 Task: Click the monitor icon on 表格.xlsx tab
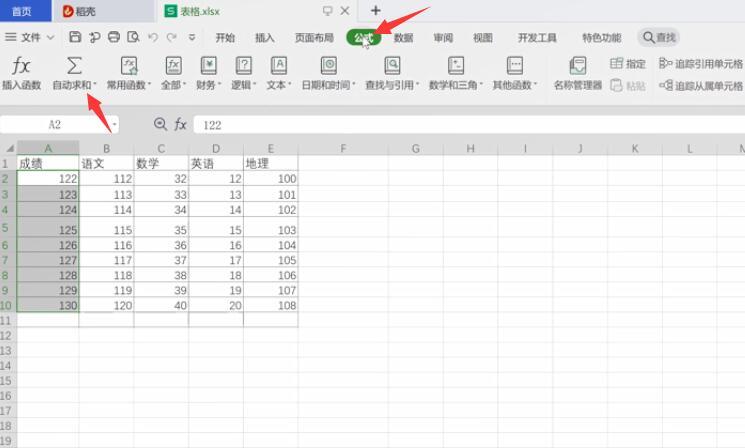(x=327, y=10)
